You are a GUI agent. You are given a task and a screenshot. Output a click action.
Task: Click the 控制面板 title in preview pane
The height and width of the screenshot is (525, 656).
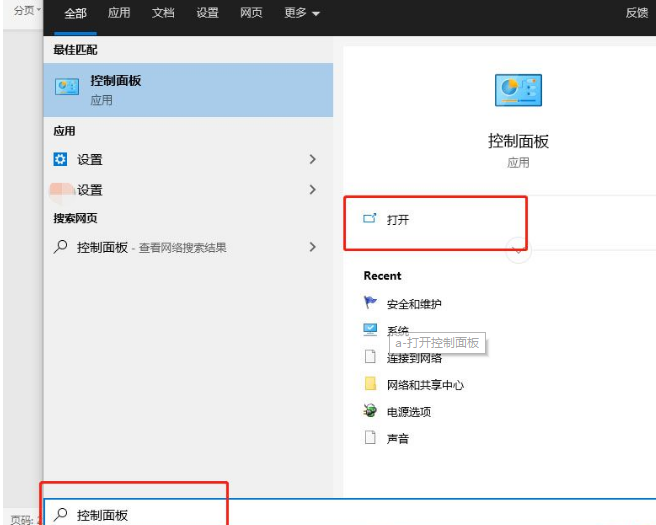518,141
